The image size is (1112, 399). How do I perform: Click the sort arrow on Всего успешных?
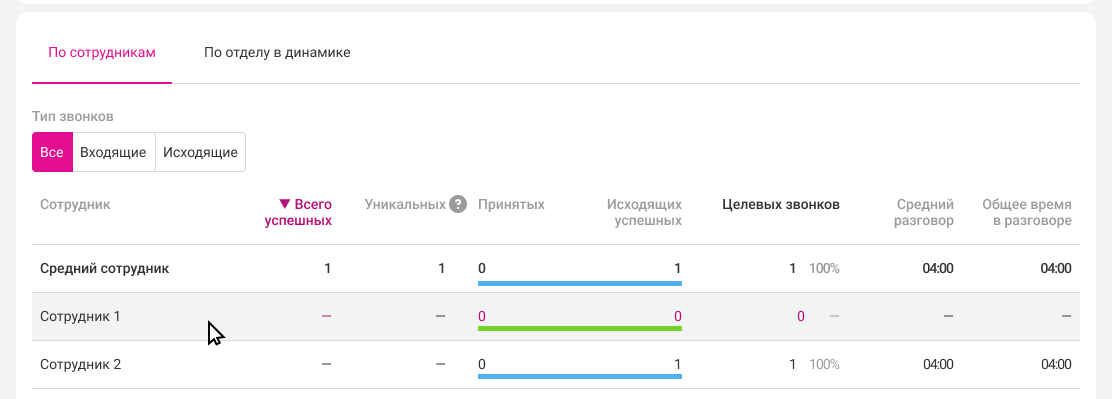click(284, 204)
